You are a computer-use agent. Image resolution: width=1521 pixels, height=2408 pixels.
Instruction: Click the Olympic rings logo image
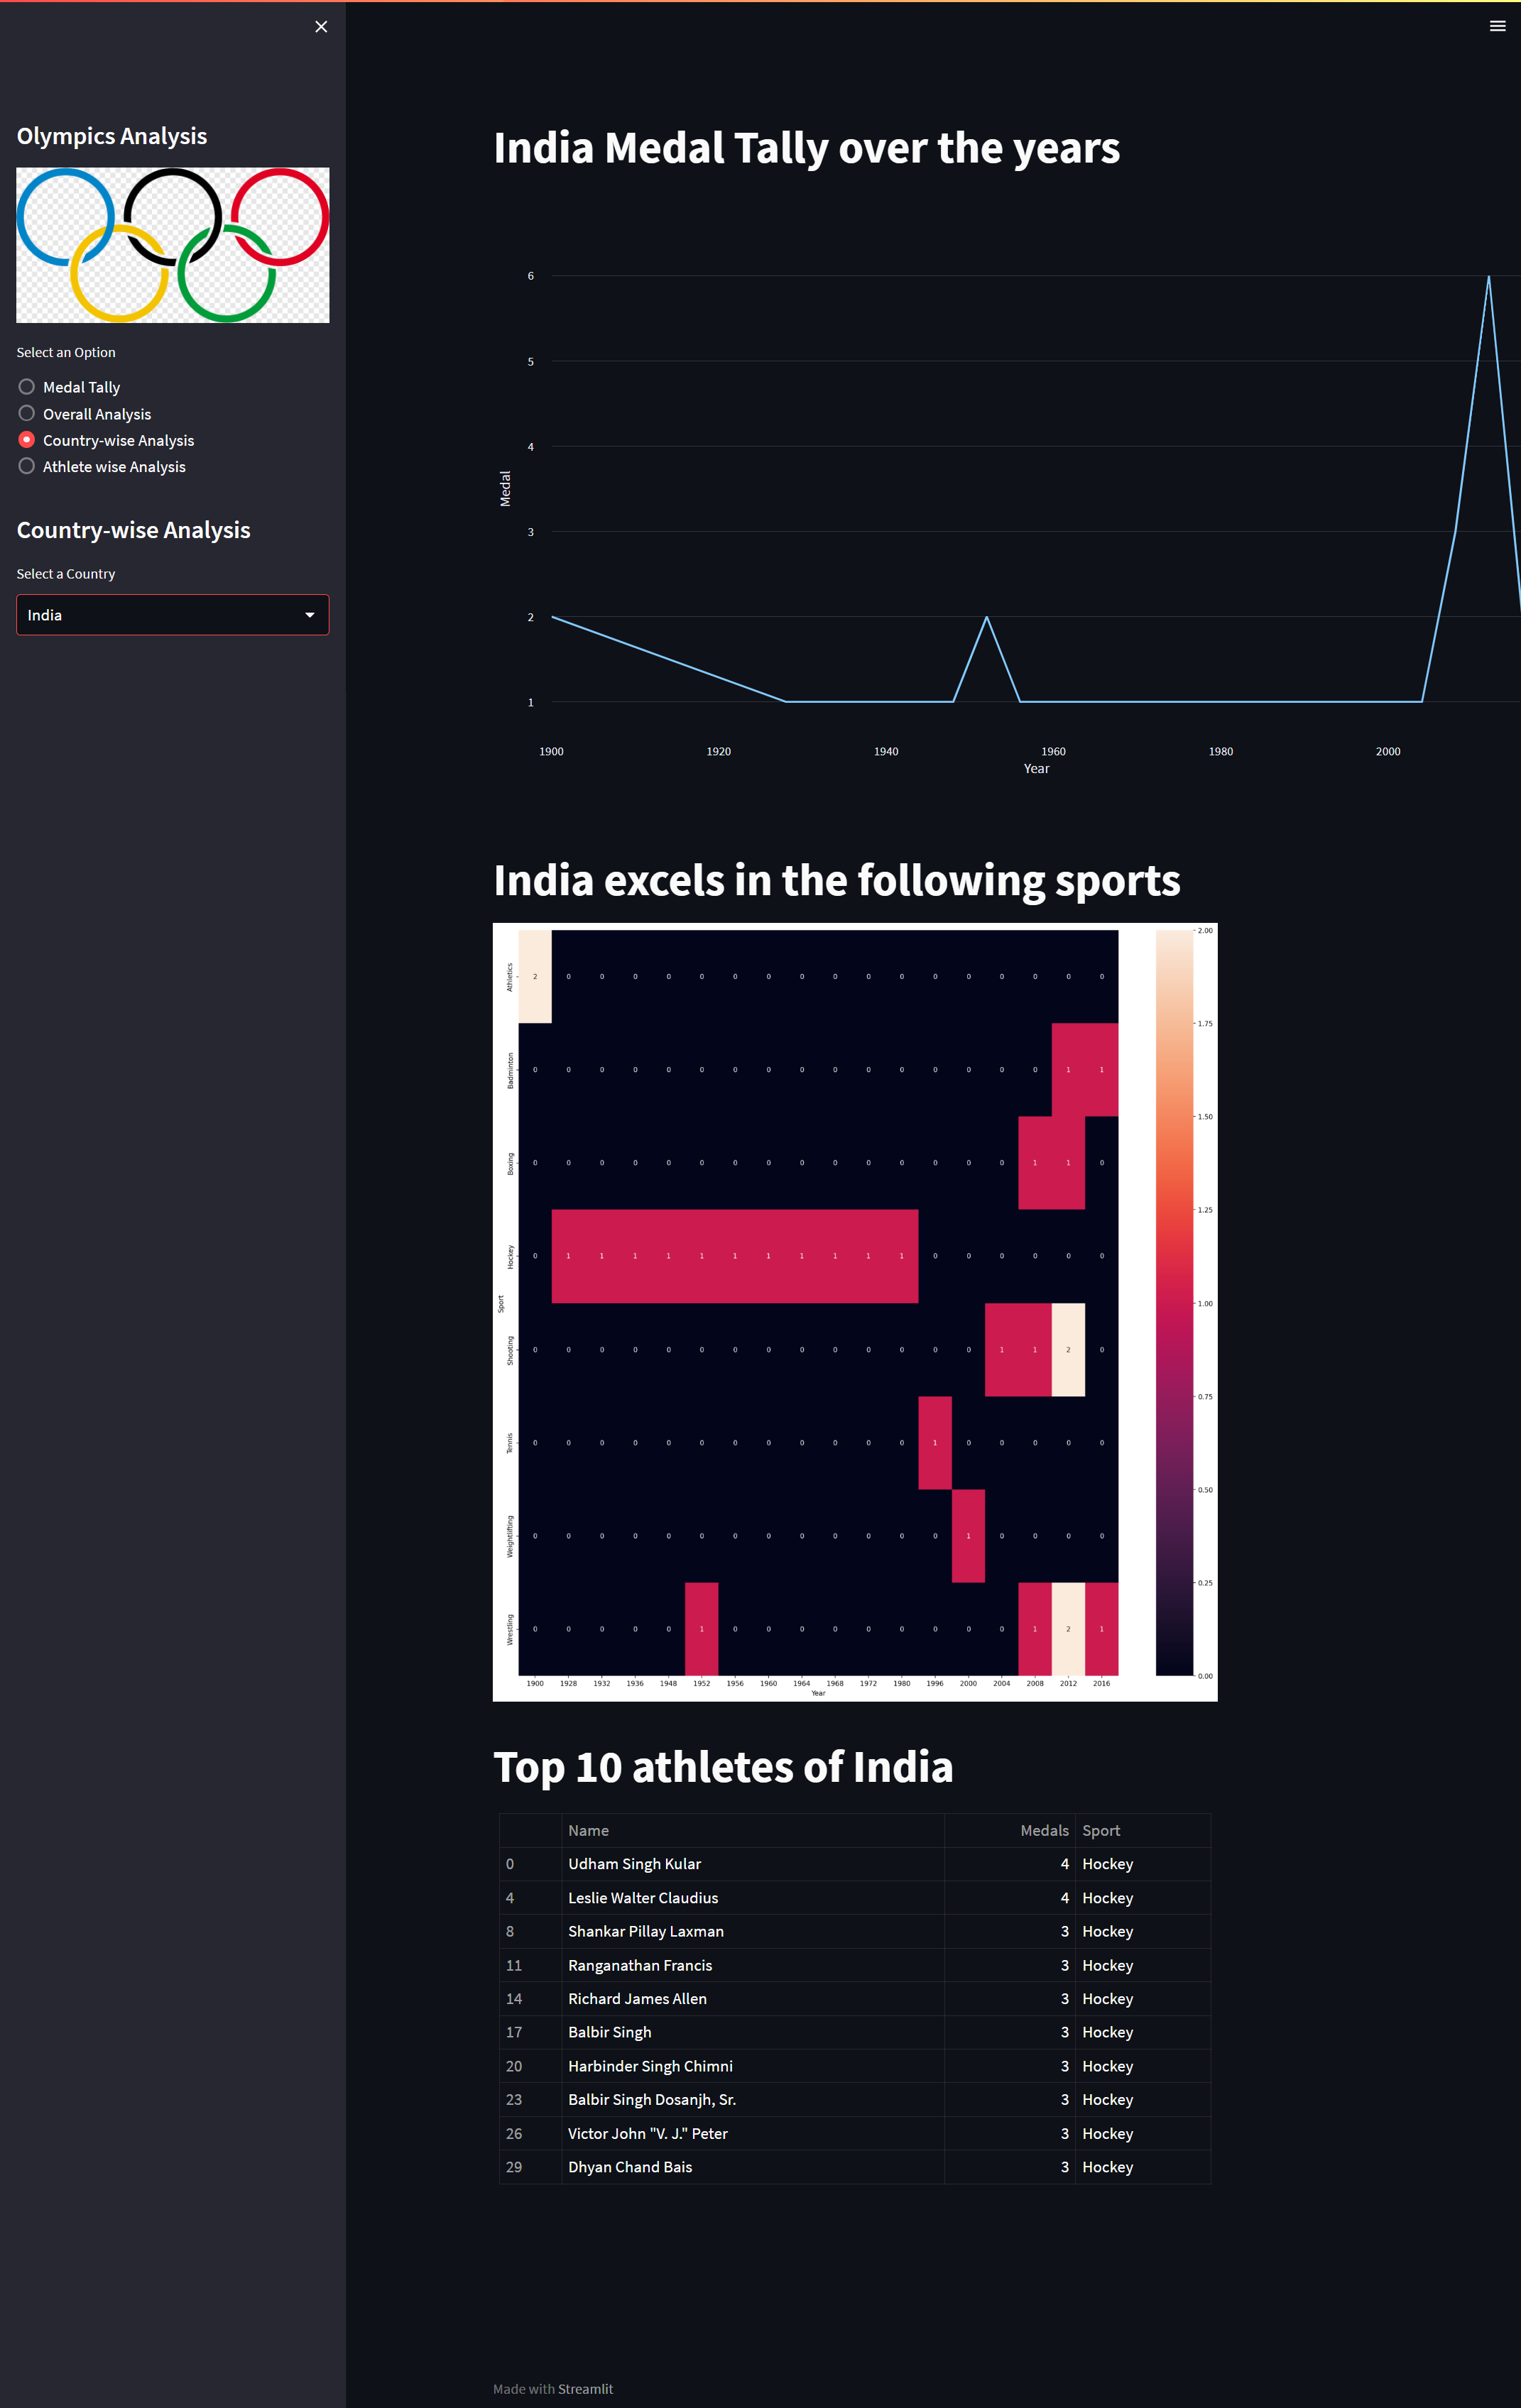[172, 244]
